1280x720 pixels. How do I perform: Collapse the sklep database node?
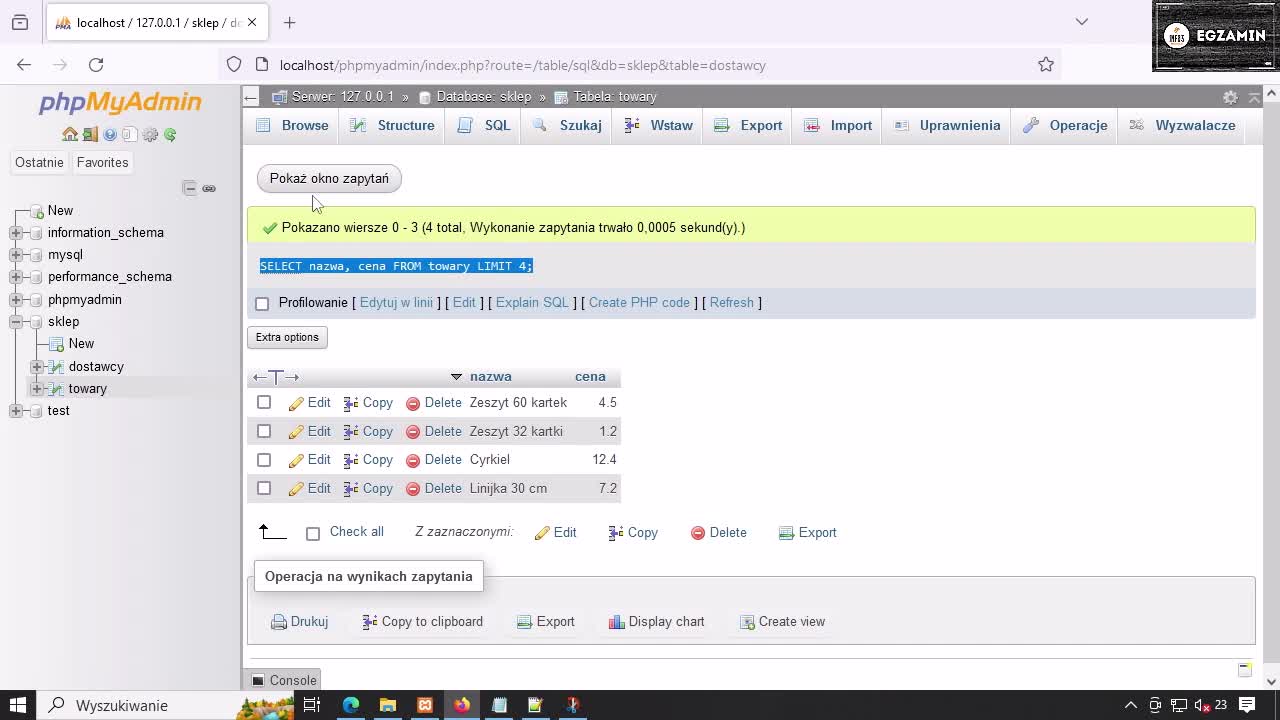16,322
